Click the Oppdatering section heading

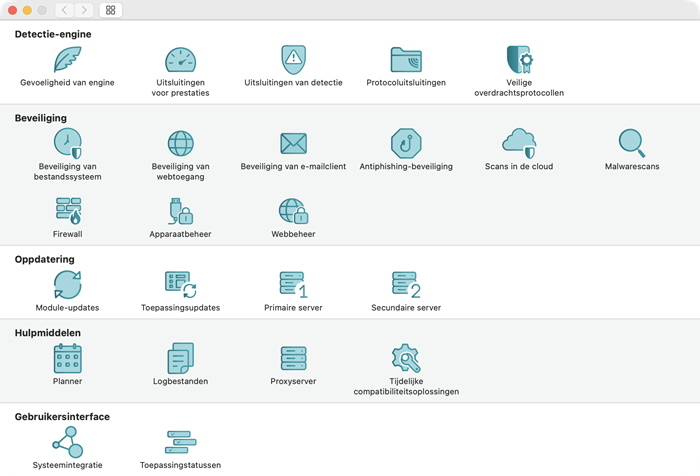pos(45,259)
